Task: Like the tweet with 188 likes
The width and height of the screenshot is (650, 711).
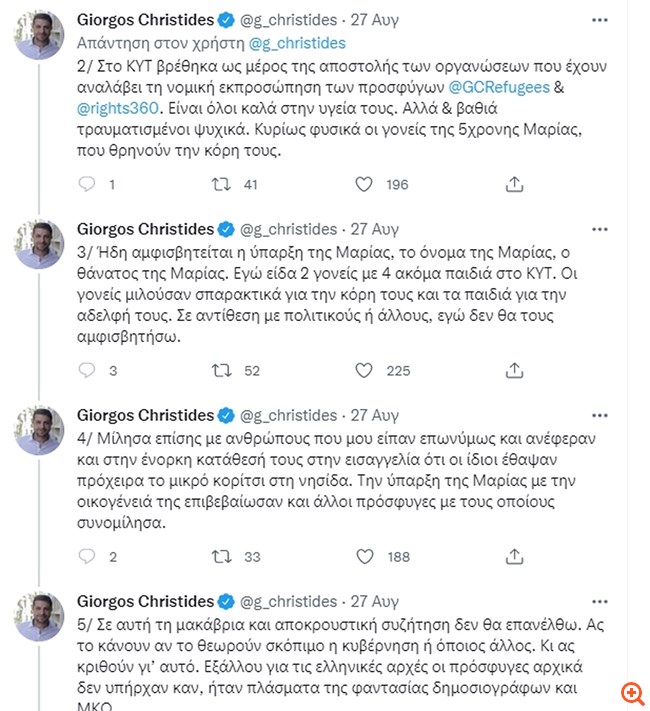Action: pos(365,556)
